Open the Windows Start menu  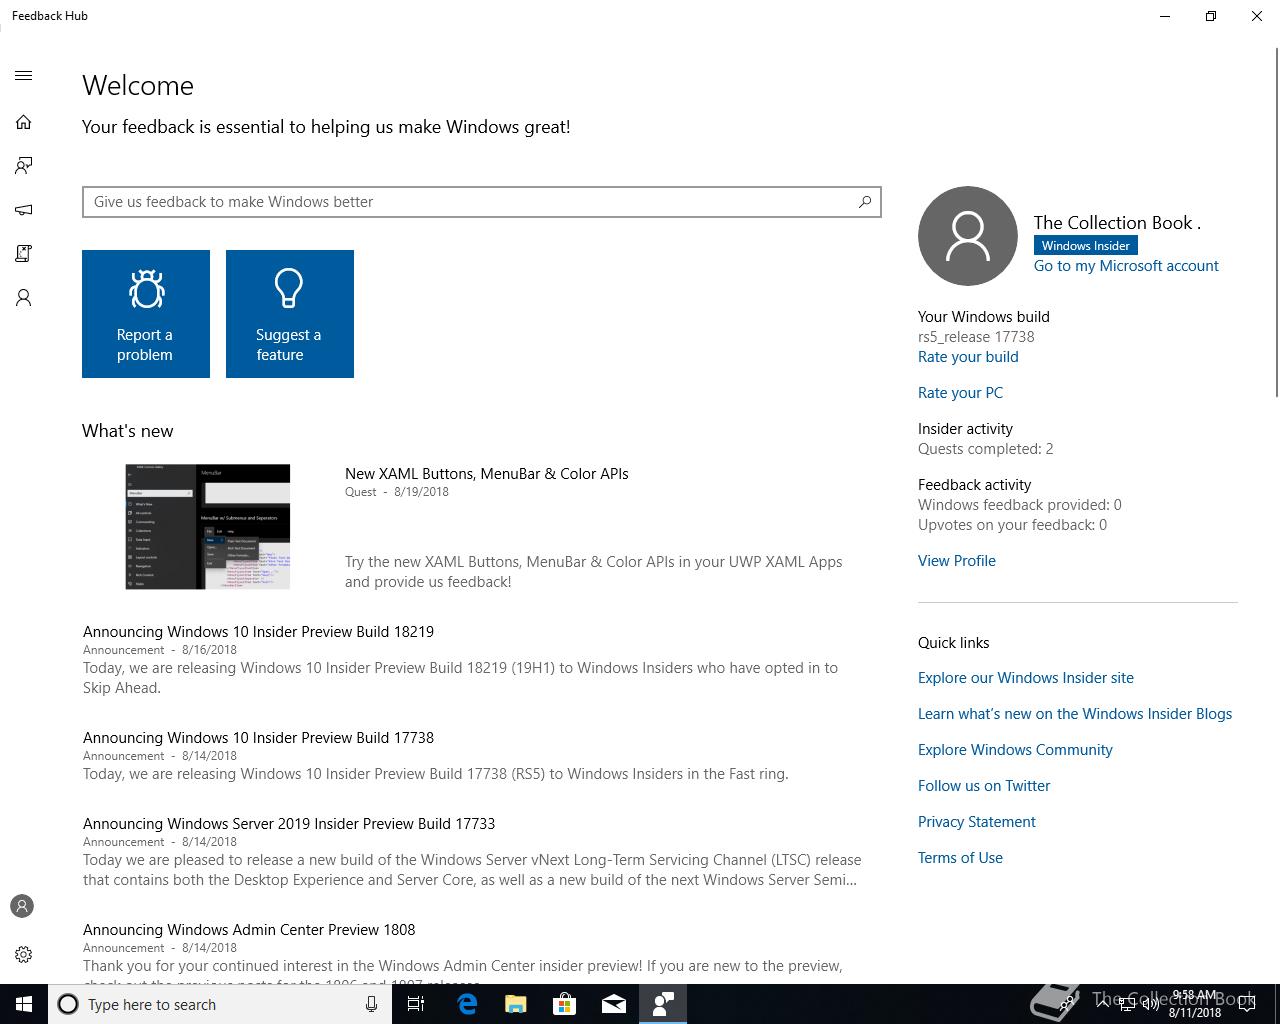[24, 1004]
